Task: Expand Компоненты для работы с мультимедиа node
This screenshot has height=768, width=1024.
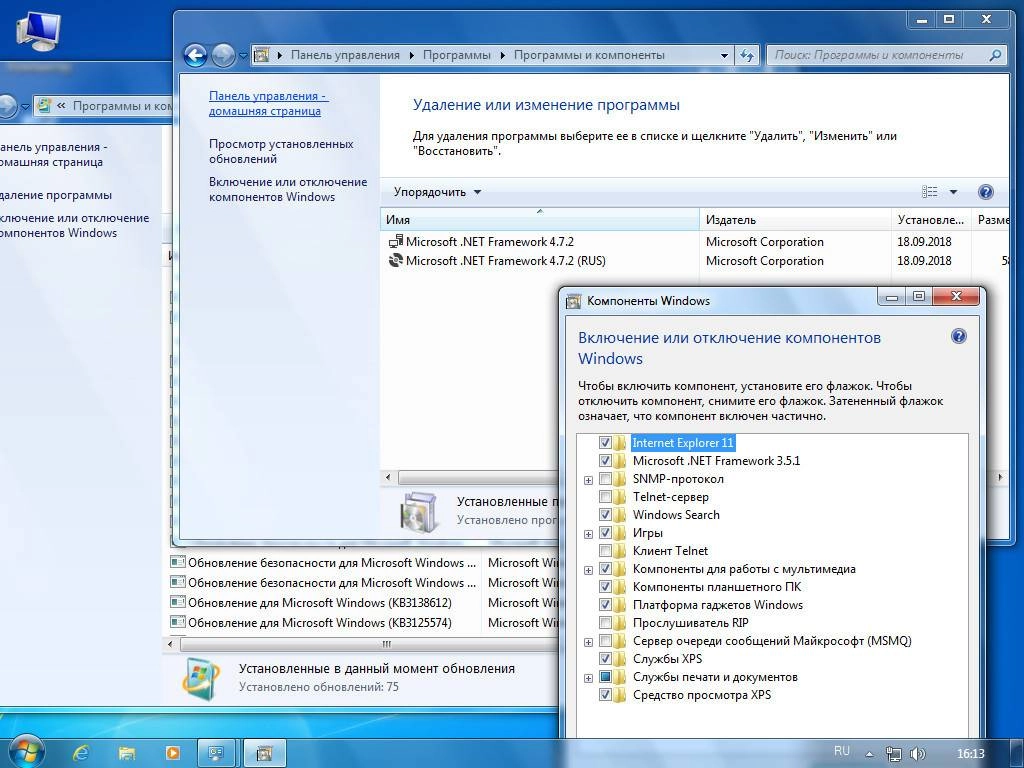Action: (588, 570)
